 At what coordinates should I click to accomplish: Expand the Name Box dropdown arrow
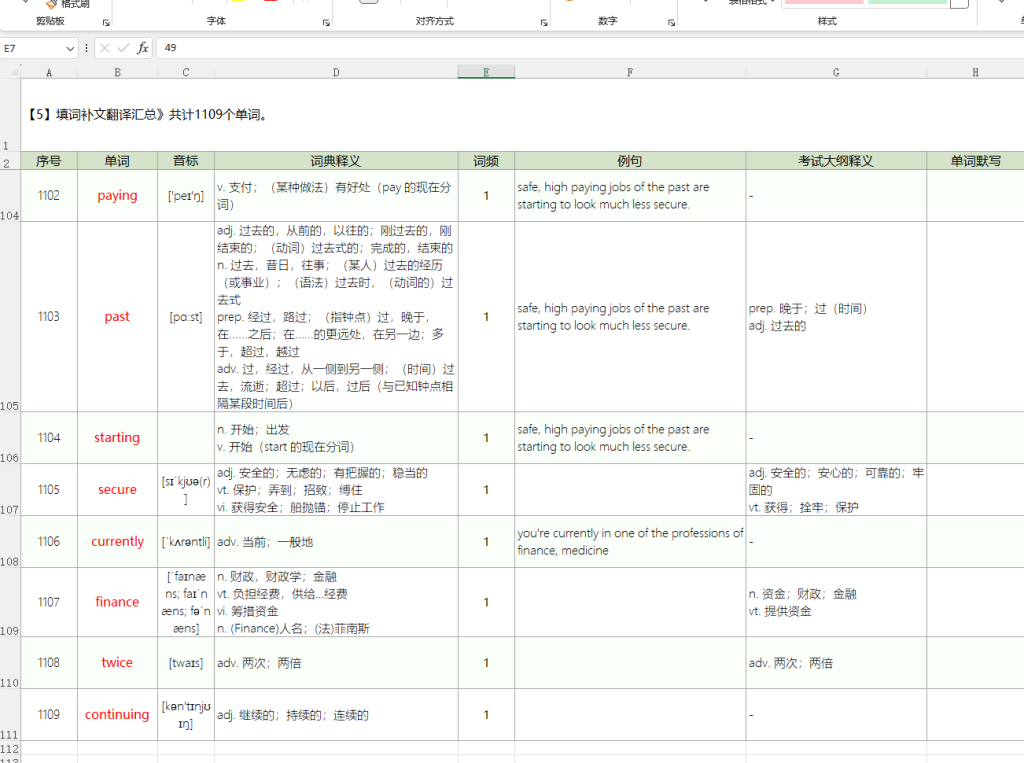pyautogui.click(x=70, y=48)
